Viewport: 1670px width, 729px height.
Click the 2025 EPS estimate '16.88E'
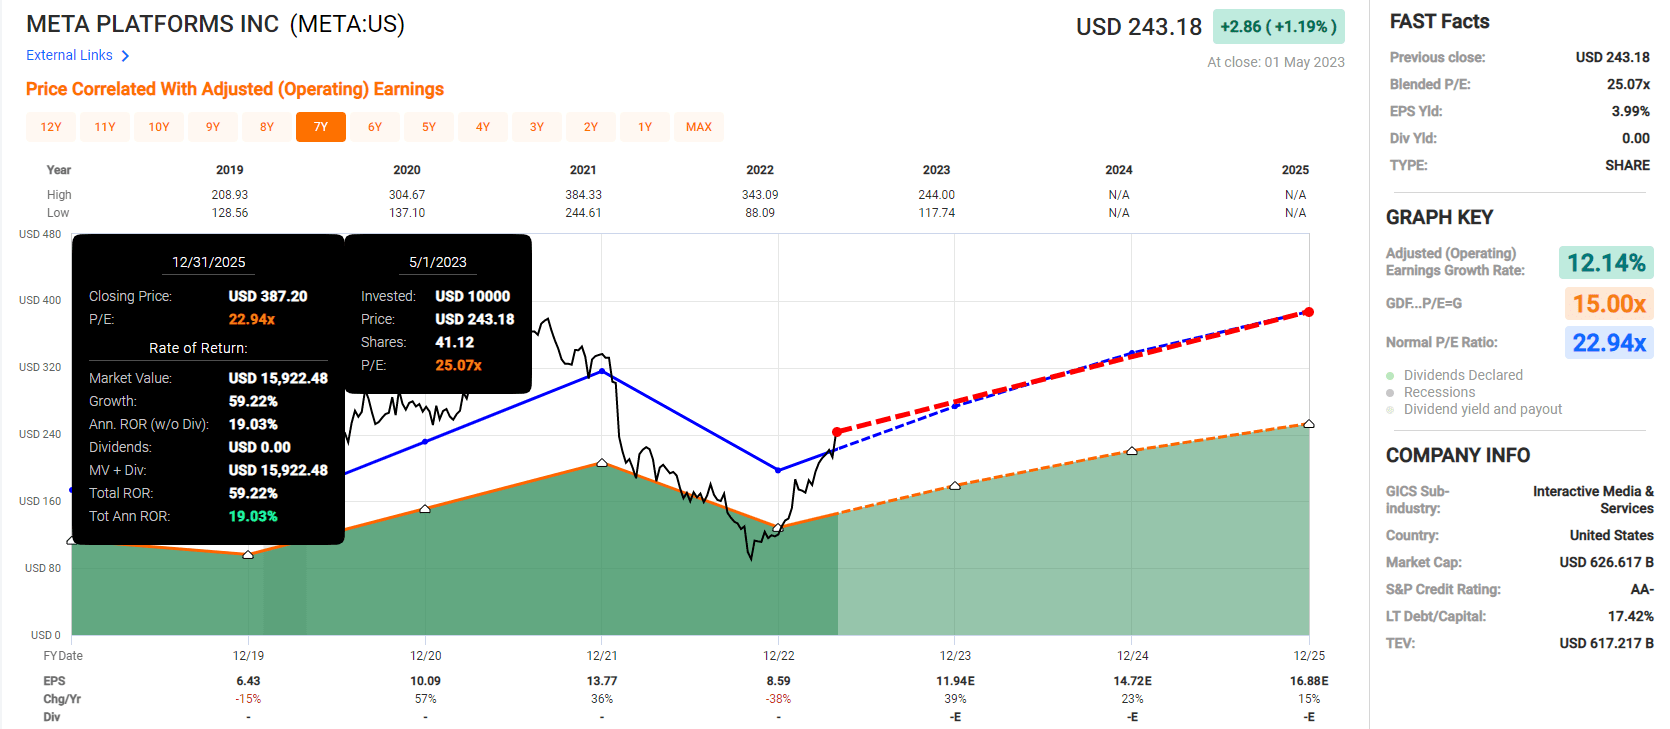tap(1309, 681)
